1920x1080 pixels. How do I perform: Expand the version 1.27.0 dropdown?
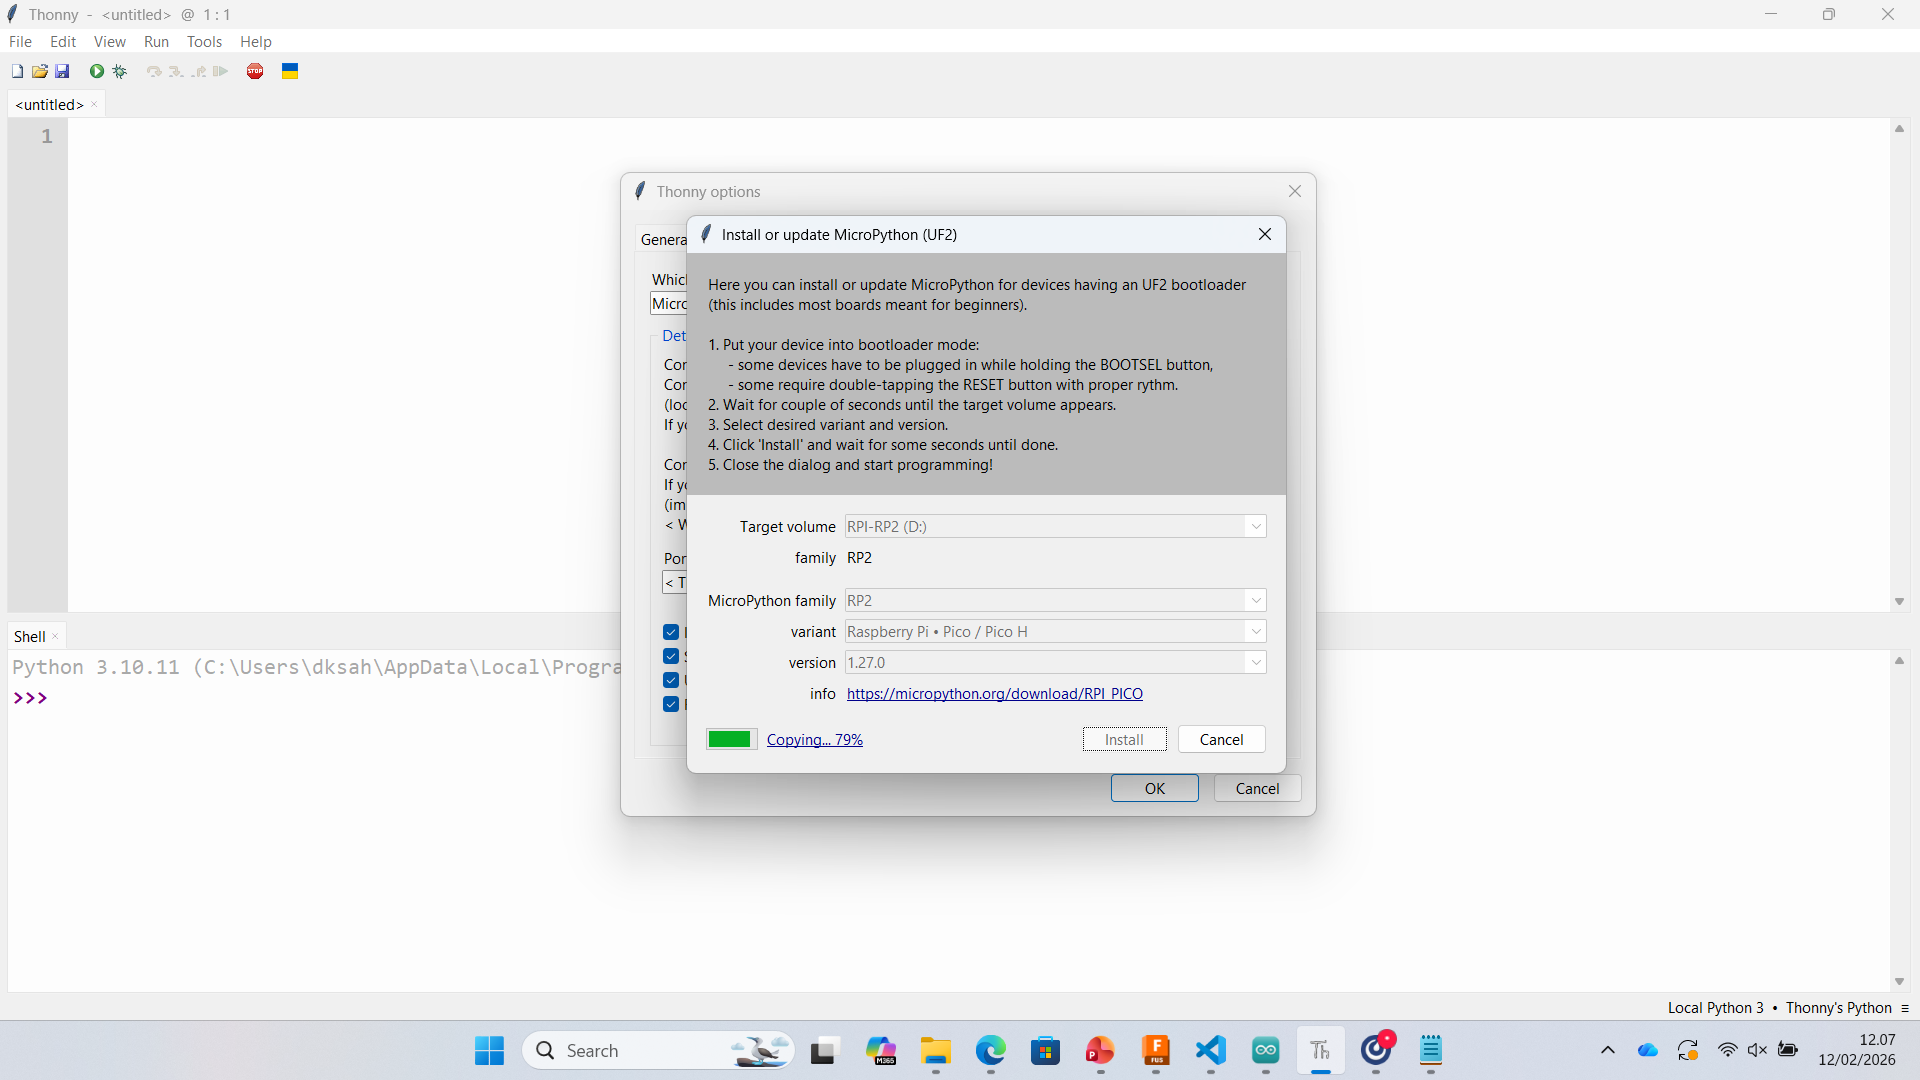(1255, 663)
